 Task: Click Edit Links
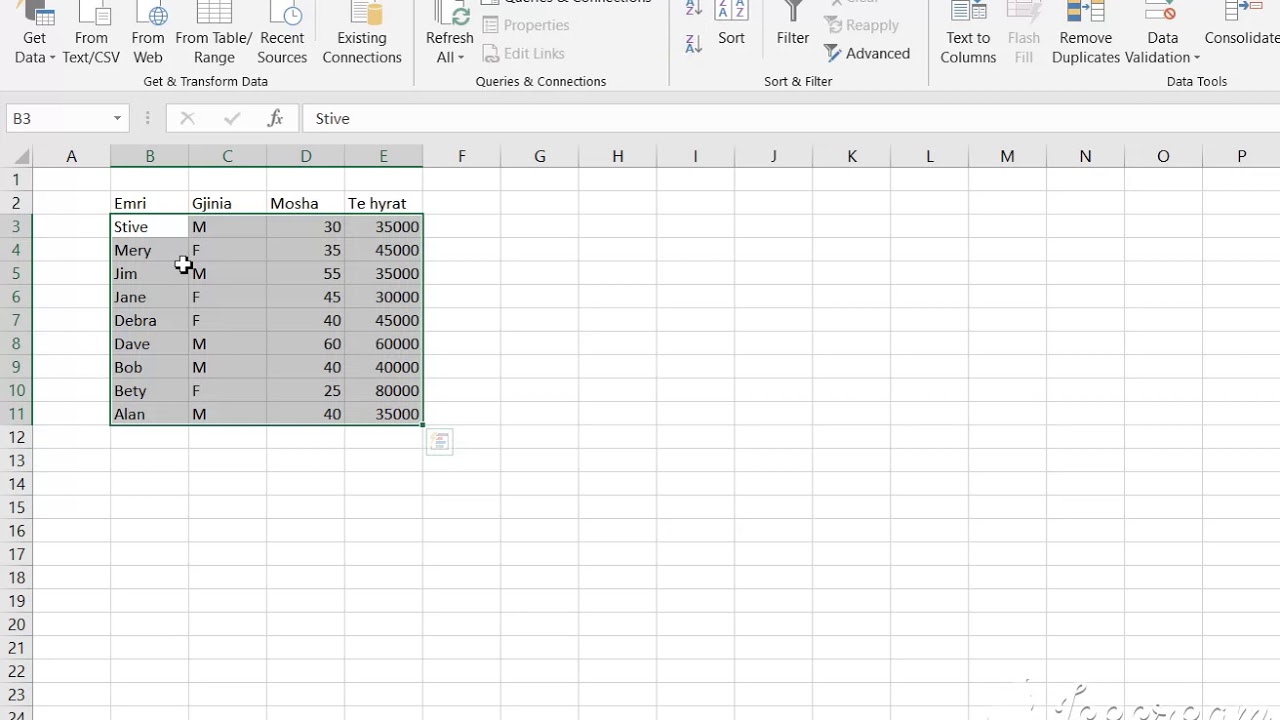coord(523,53)
